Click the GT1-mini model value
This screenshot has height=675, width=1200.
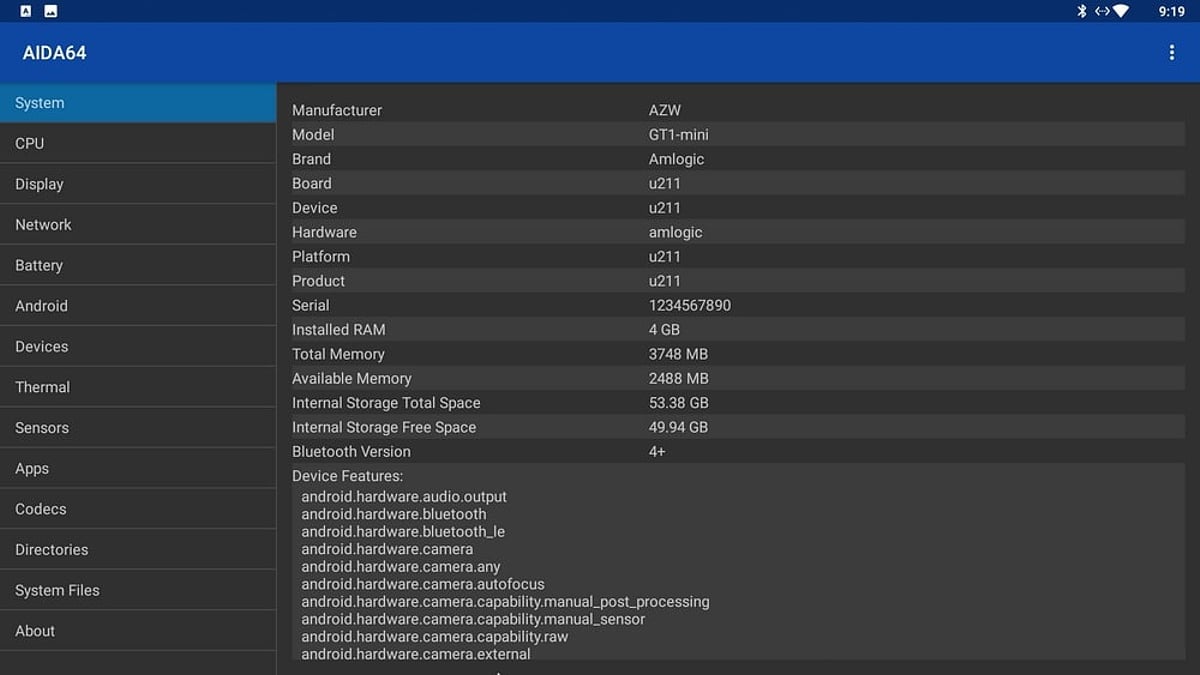[679, 134]
